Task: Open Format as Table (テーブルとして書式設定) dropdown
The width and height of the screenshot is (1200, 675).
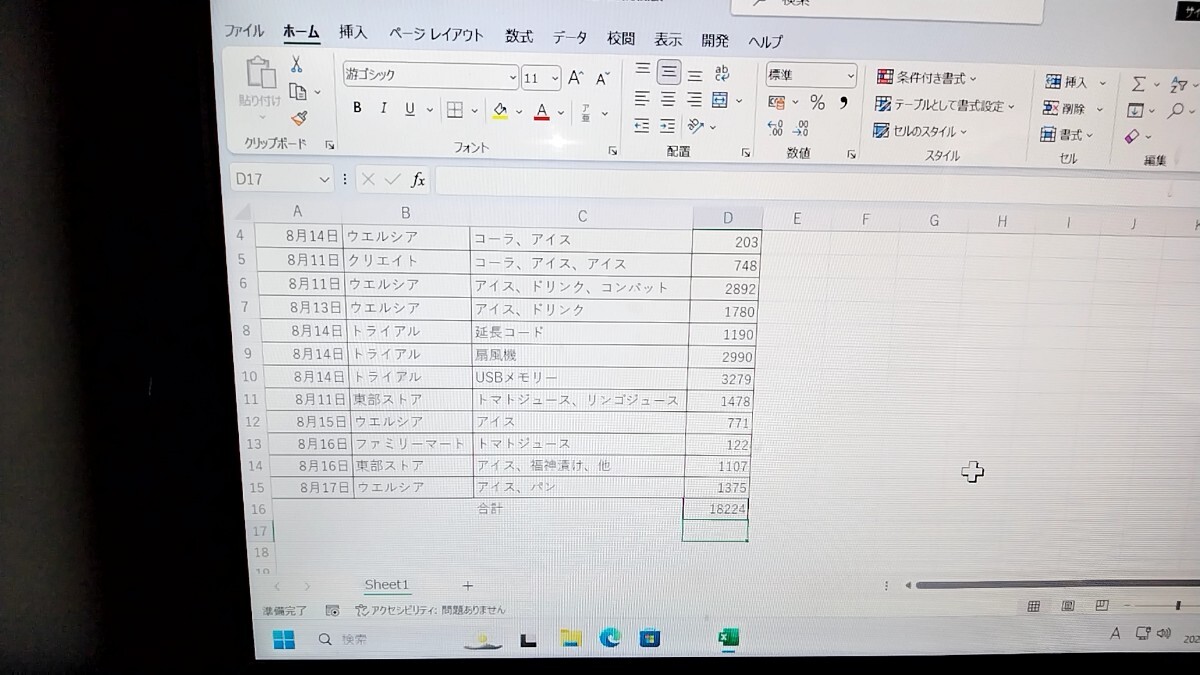Action: pos(944,104)
